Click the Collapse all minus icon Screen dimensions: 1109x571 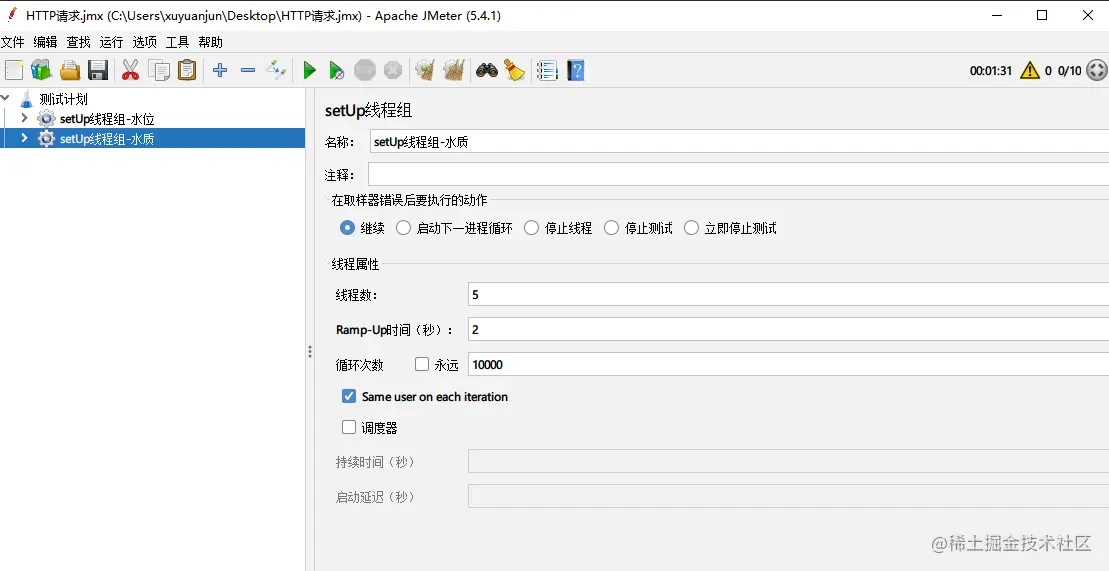(x=248, y=70)
